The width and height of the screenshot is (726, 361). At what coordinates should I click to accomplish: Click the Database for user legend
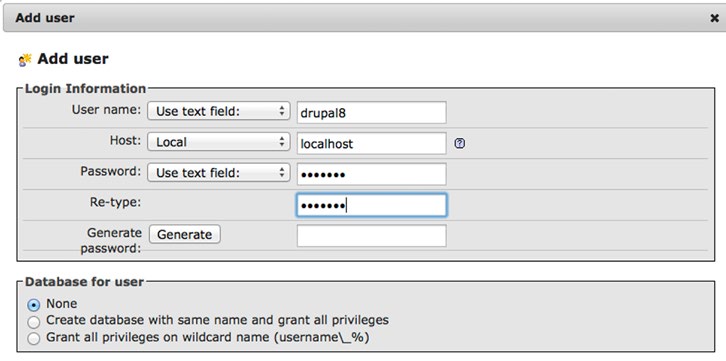(x=84, y=282)
